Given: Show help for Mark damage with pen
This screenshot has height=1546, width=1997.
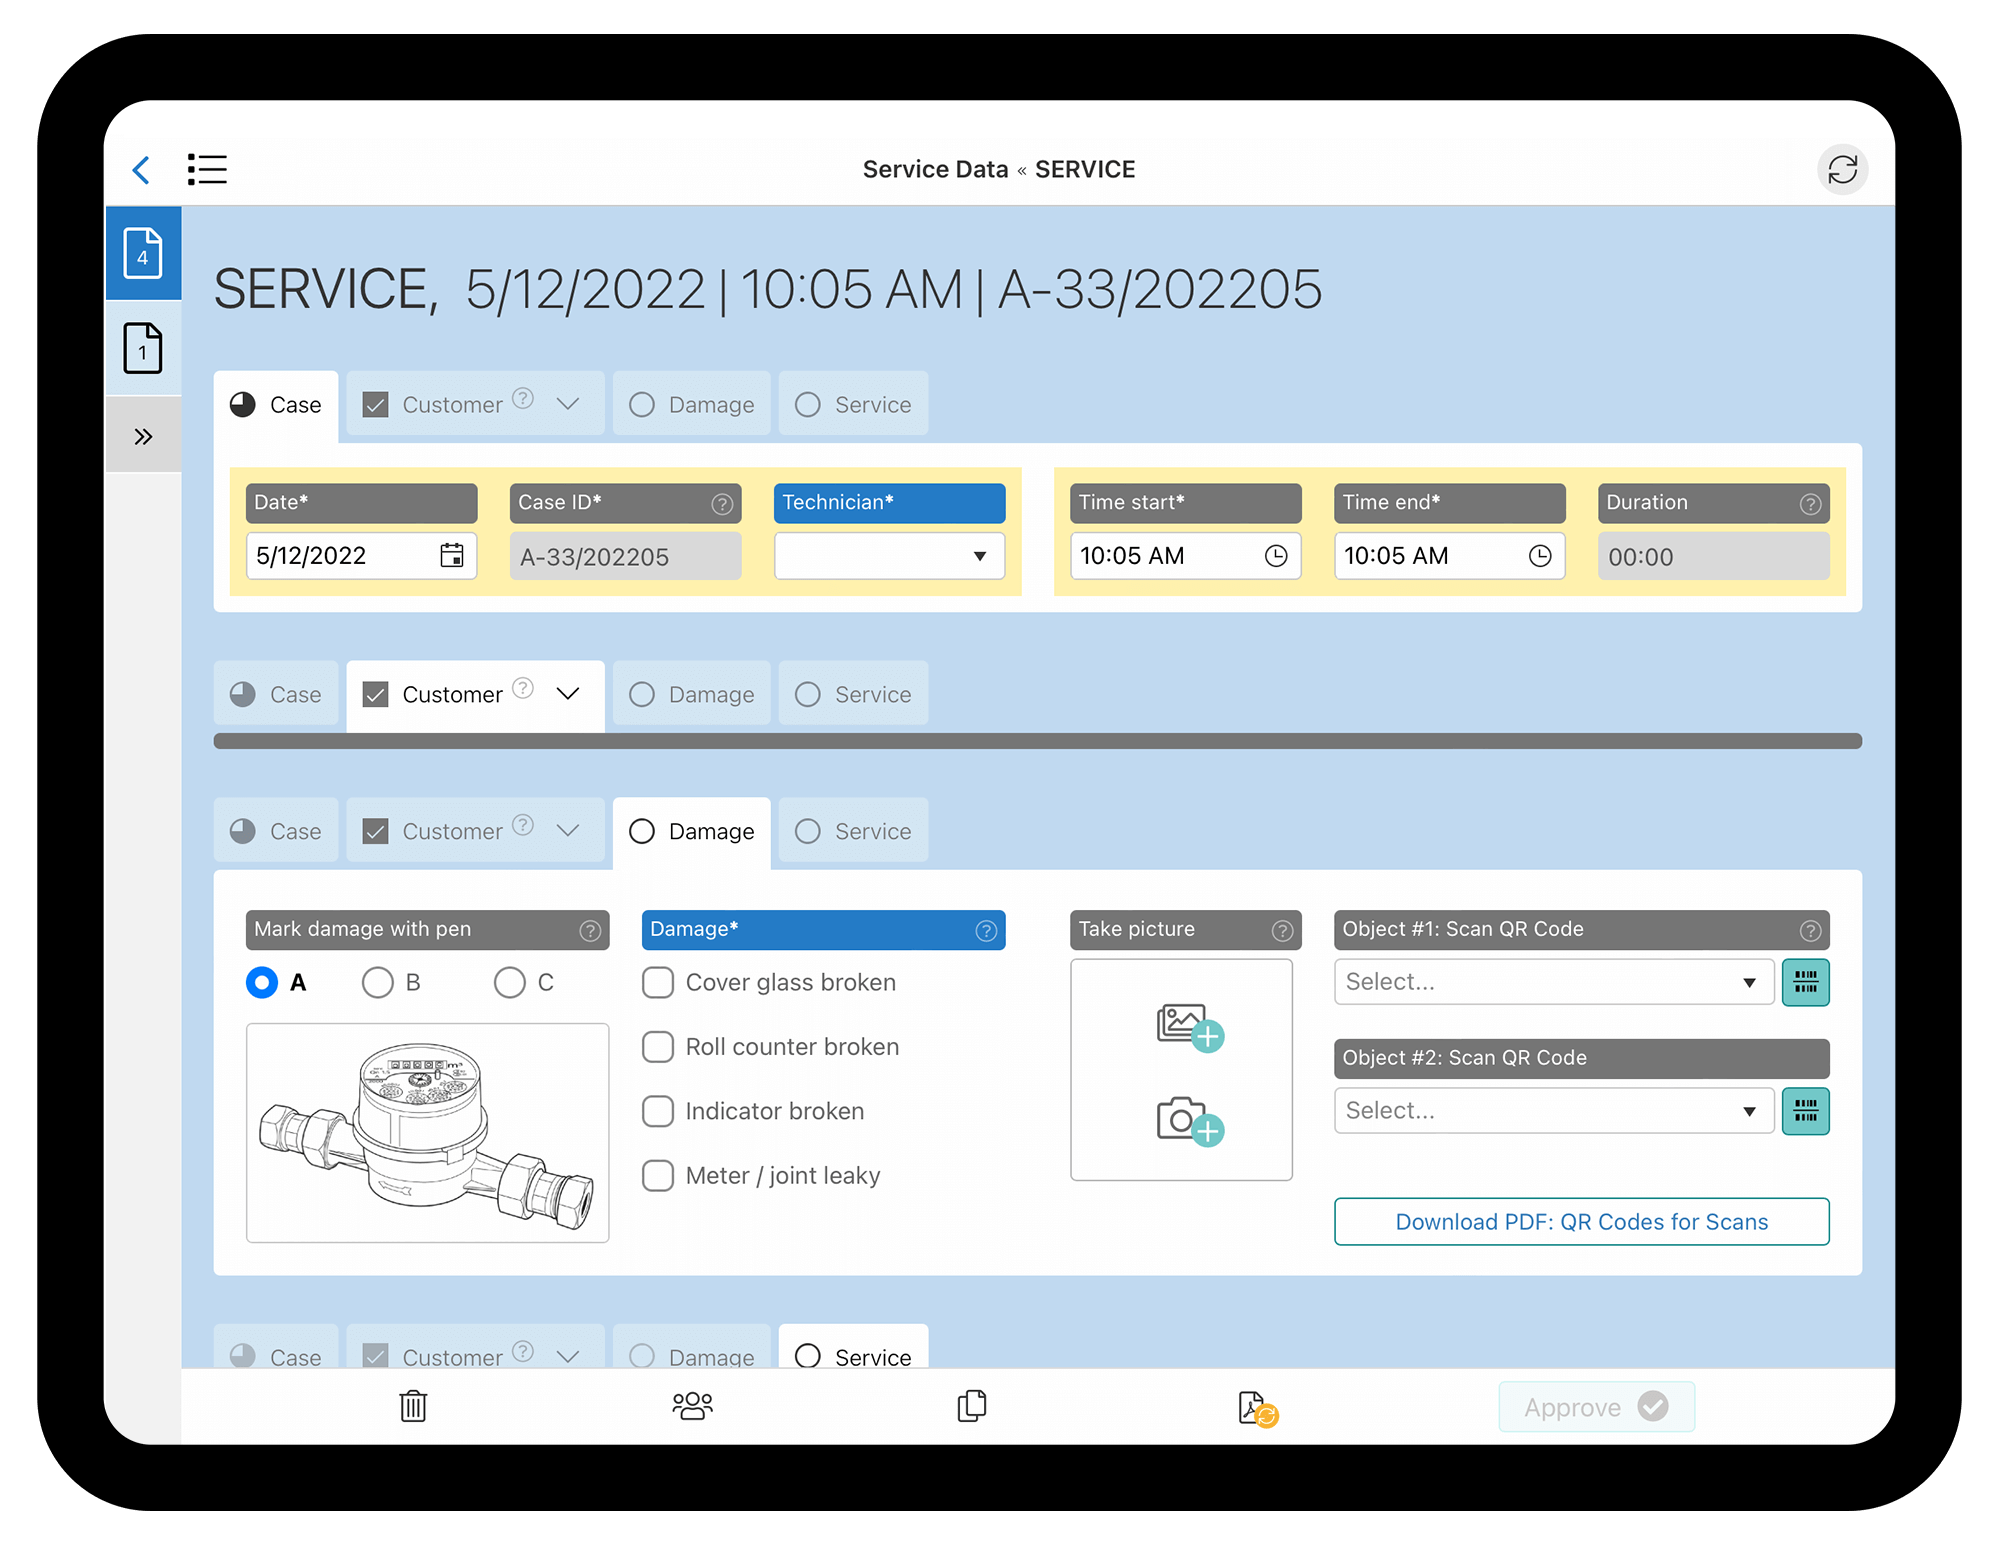Looking at the screenshot, I should (x=590, y=931).
